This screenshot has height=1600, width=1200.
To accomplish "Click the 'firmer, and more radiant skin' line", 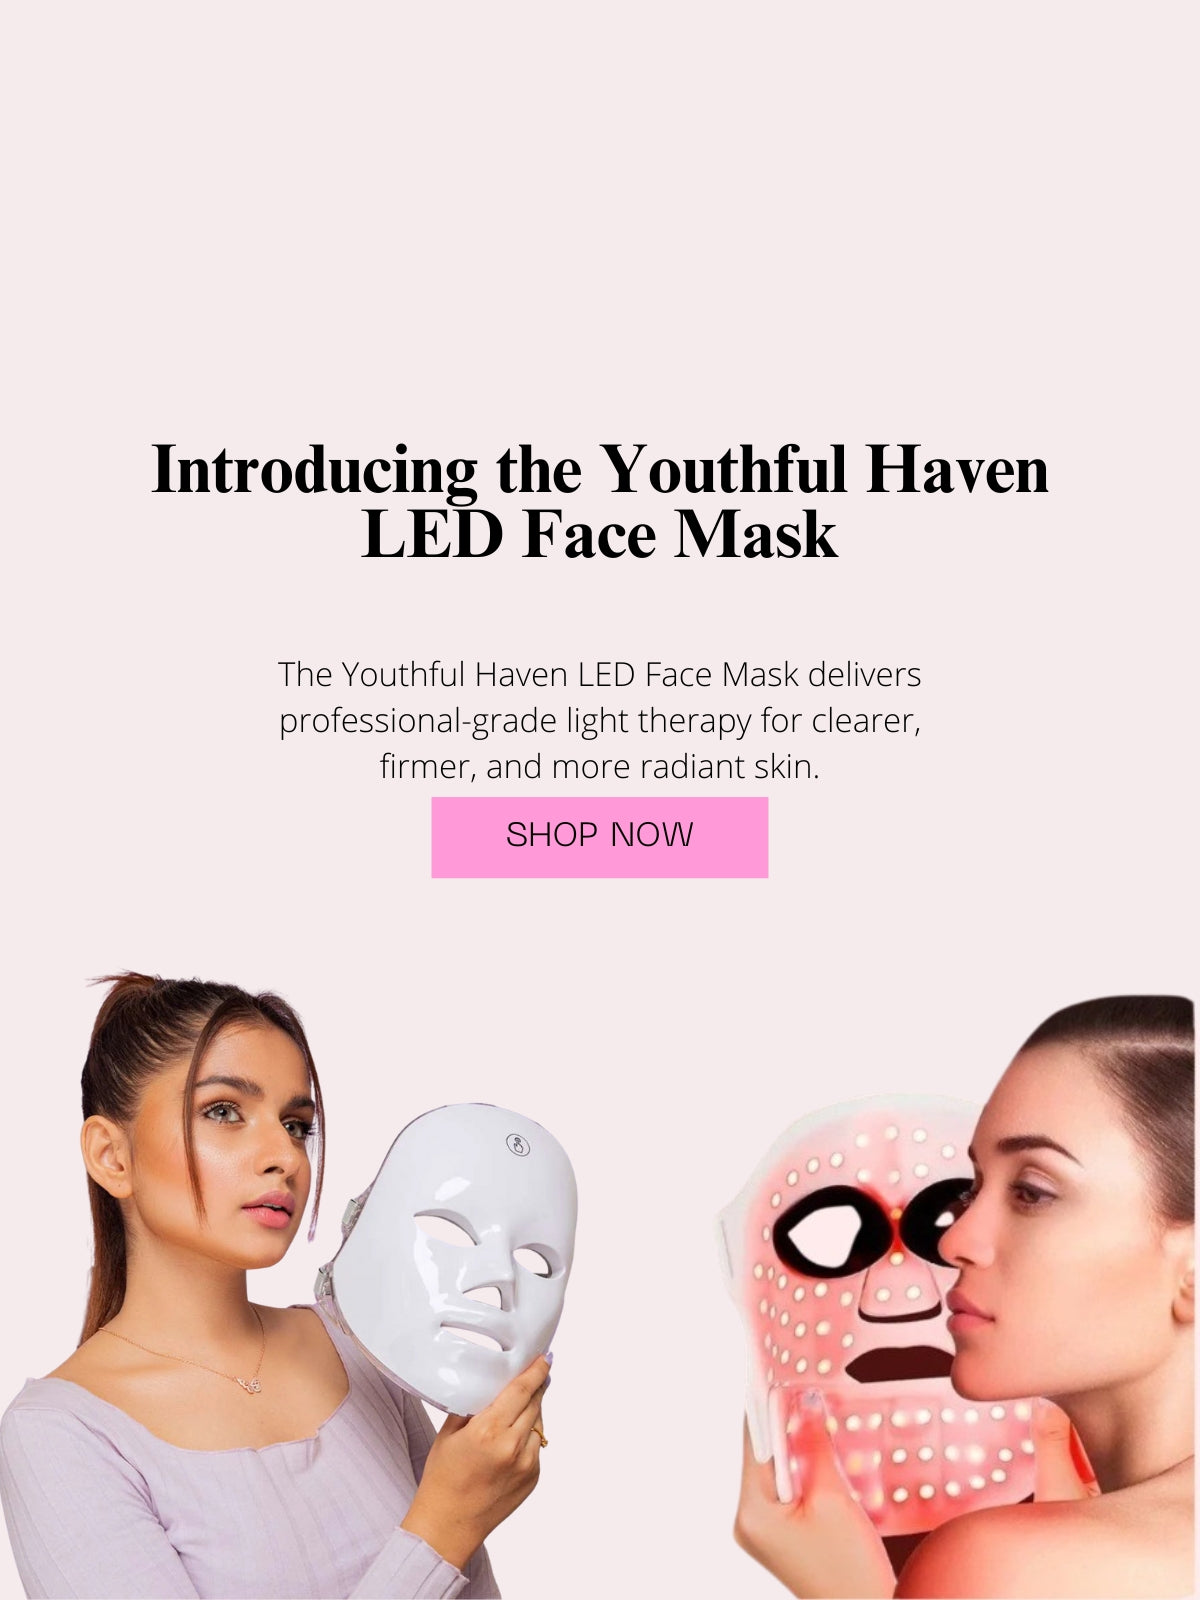I will 600,767.
